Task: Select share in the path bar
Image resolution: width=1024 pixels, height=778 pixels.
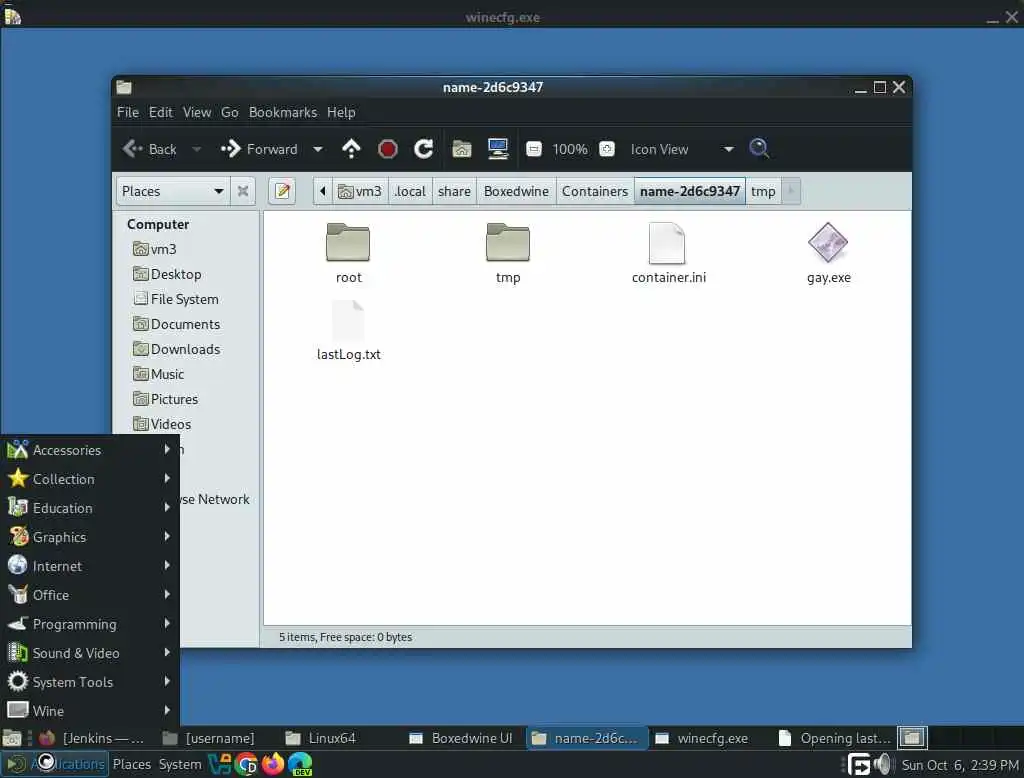Action: pos(454,191)
